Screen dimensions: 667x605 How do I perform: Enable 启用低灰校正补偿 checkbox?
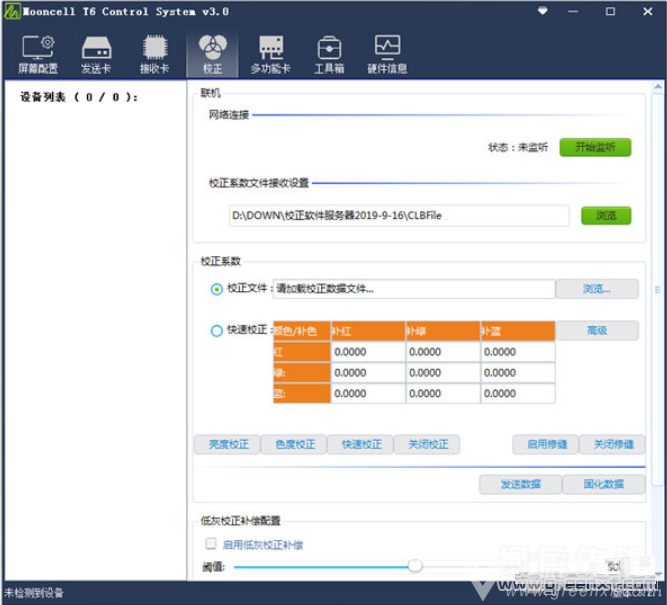point(211,543)
